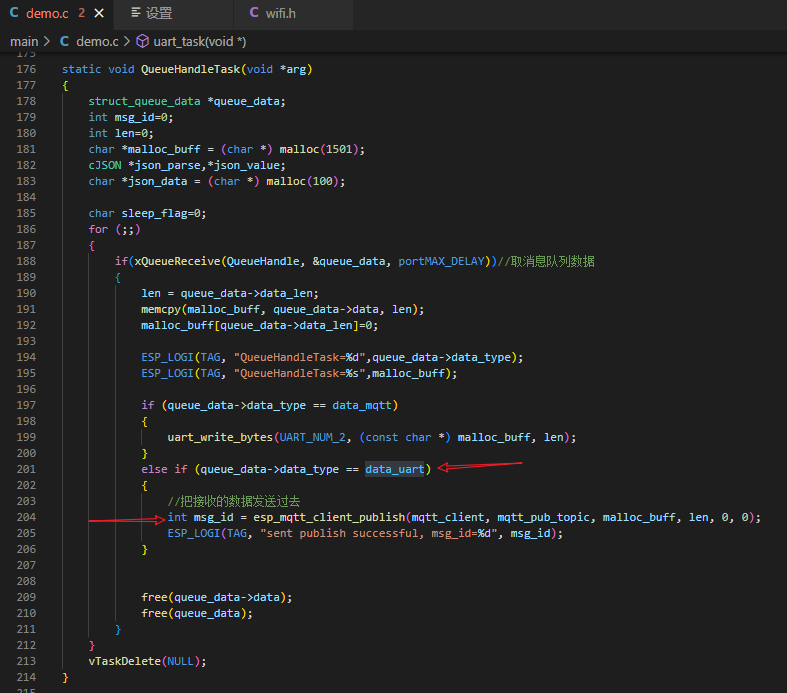787x693 pixels.
Task: Click QueueHandleTask function name on line 176
Action: tap(191, 69)
